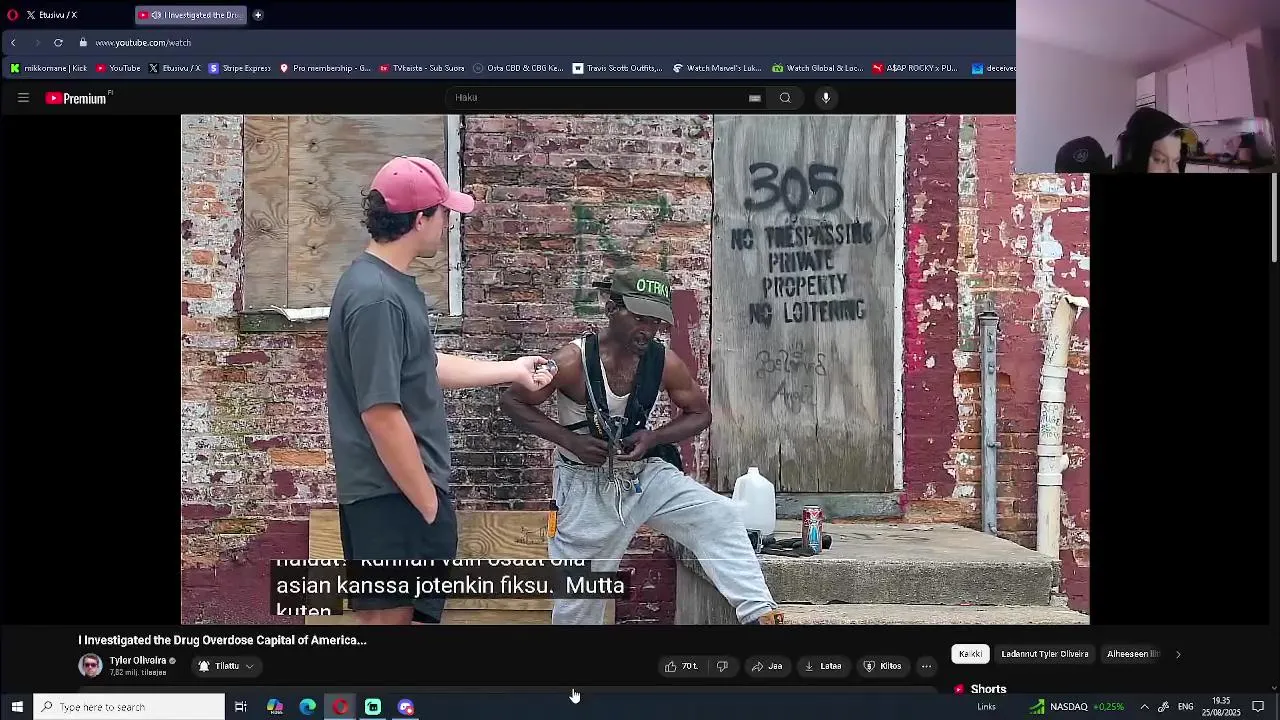Expand the Tilattu subscription dropdown
The width and height of the screenshot is (1280, 720).
point(226,666)
